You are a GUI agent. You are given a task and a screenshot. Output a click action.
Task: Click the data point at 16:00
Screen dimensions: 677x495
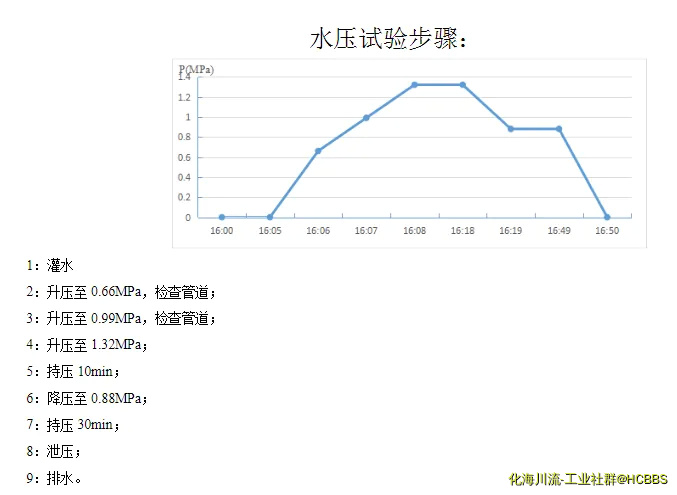click(221, 217)
